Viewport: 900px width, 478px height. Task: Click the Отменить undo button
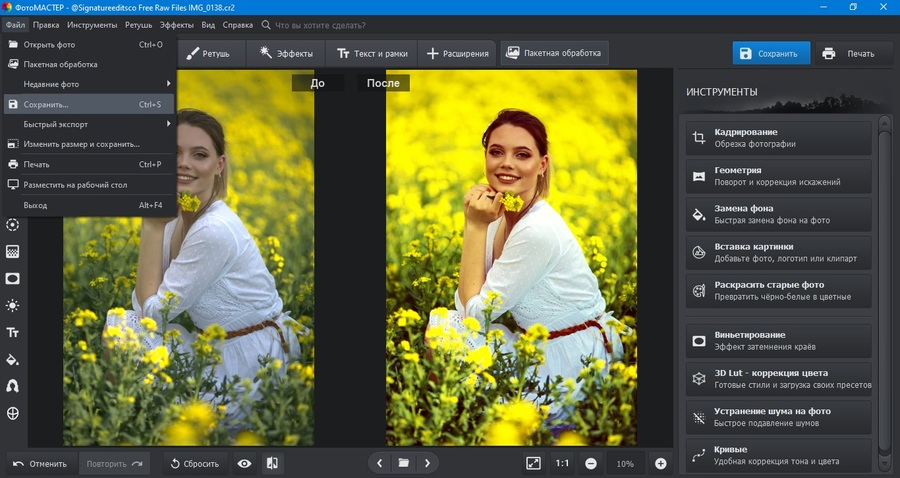click(x=40, y=464)
